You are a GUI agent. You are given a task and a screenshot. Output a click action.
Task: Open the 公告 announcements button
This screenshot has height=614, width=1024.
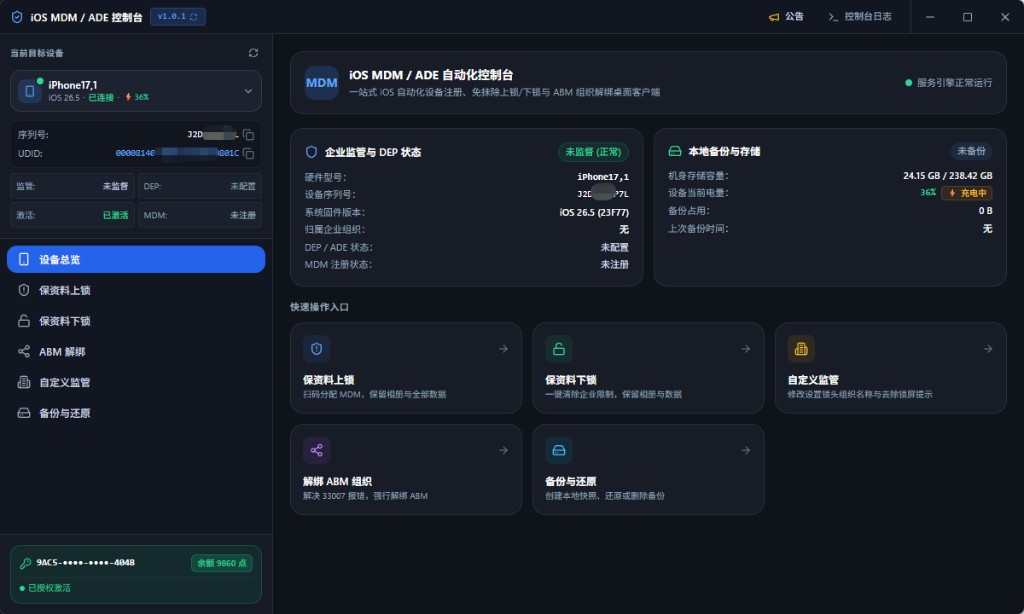pyautogui.click(x=786, y=16)
